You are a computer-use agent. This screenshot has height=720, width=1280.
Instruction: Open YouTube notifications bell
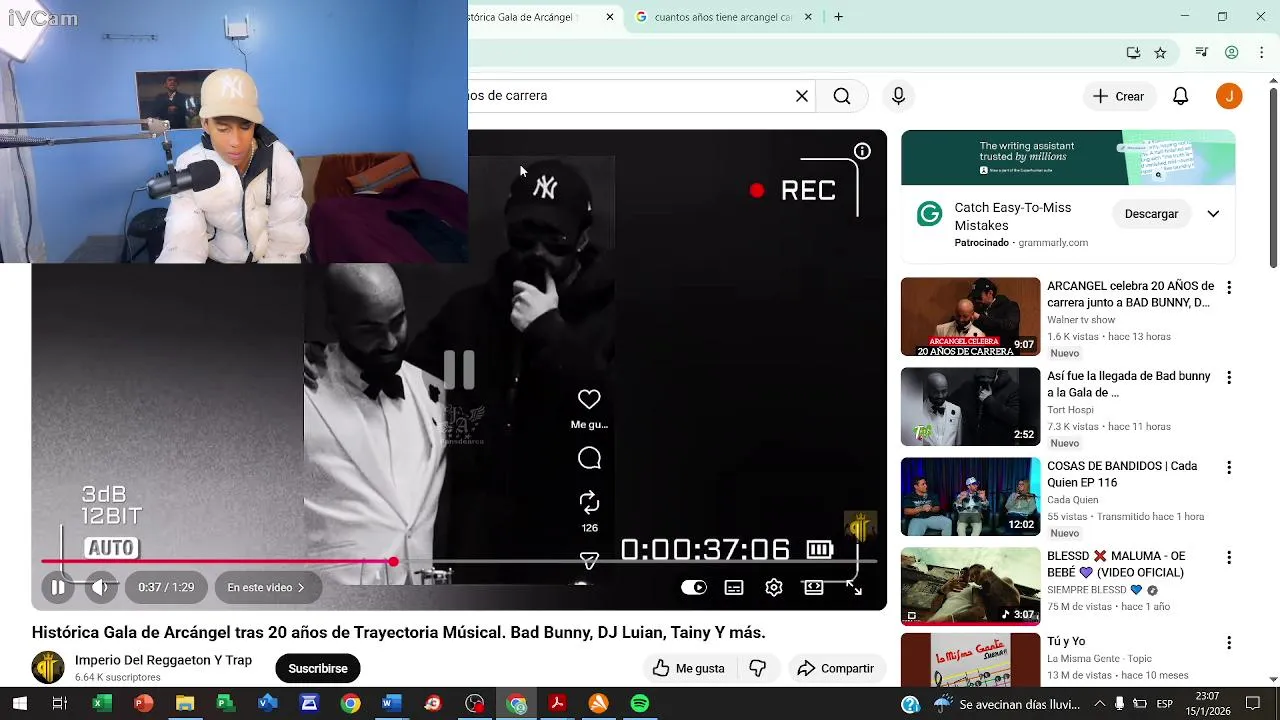pos(1181,96)
